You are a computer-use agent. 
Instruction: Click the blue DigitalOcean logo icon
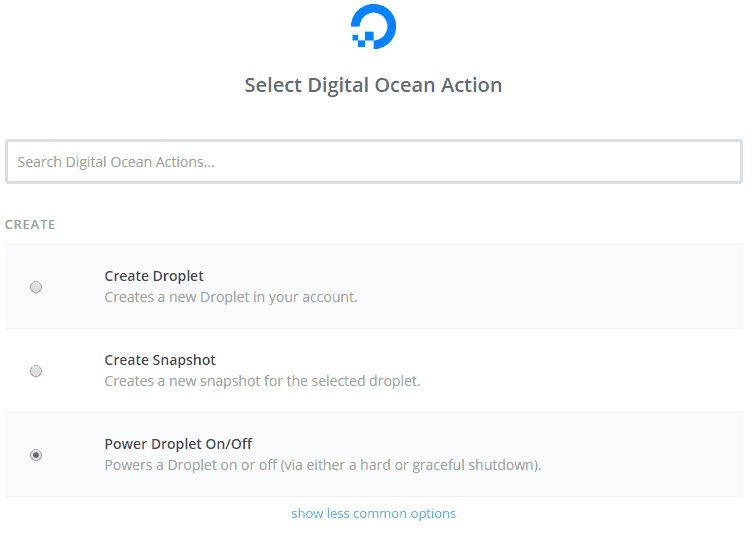pyautogui.click(x=373, y=26)
